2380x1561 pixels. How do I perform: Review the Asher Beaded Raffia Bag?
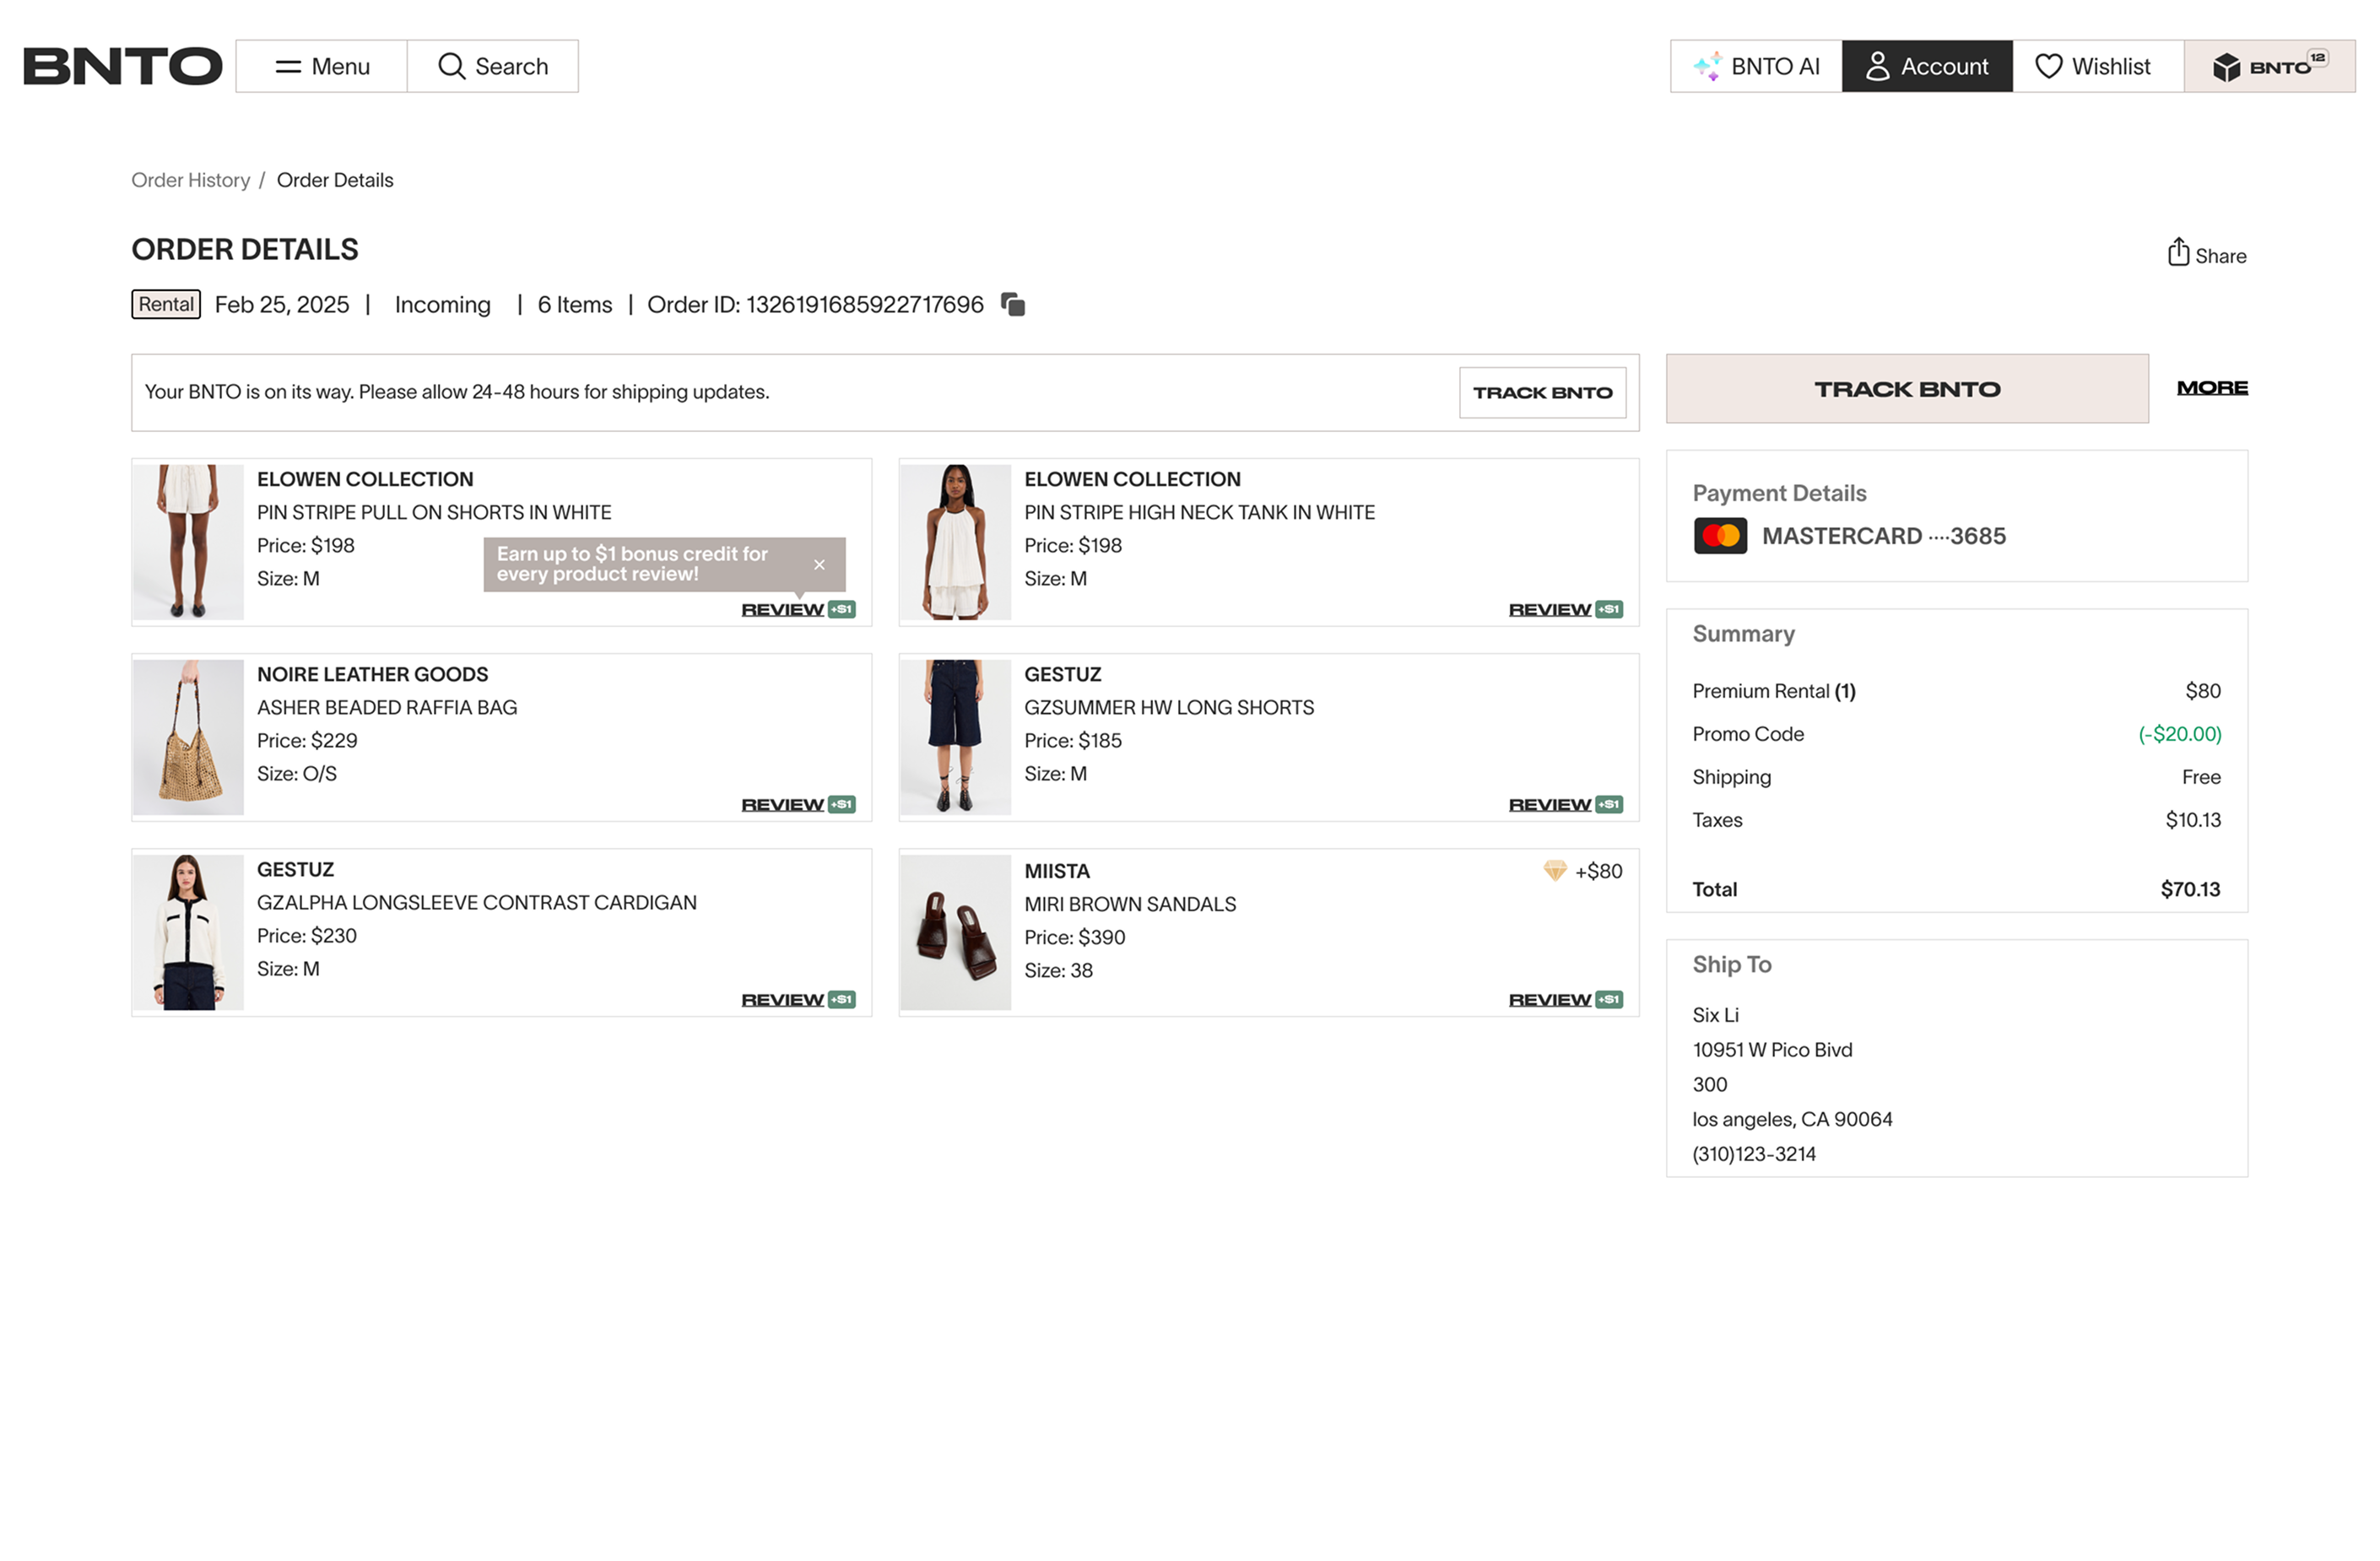coord(782,805)
